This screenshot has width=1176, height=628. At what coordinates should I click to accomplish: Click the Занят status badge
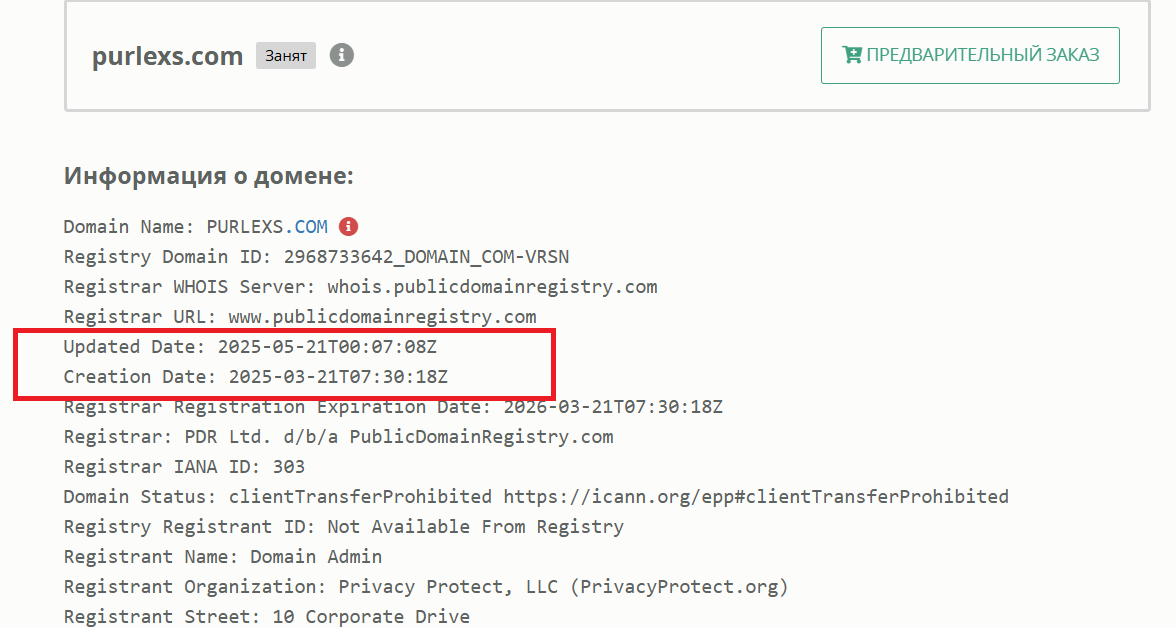[286, 56]
